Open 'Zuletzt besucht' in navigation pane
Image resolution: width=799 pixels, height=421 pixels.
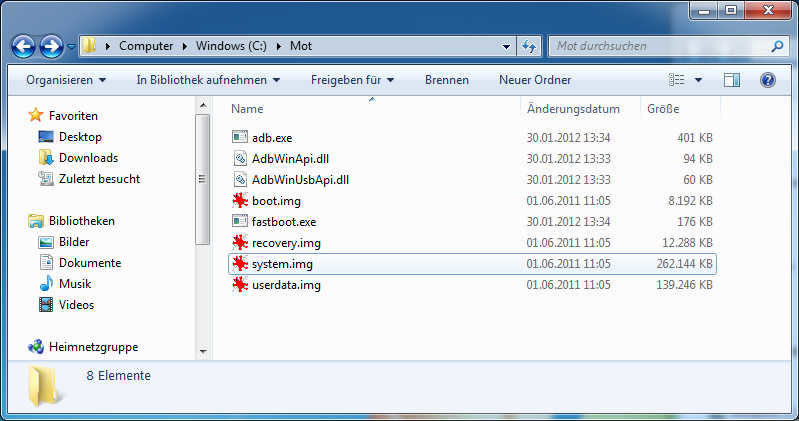click(99, 179)
